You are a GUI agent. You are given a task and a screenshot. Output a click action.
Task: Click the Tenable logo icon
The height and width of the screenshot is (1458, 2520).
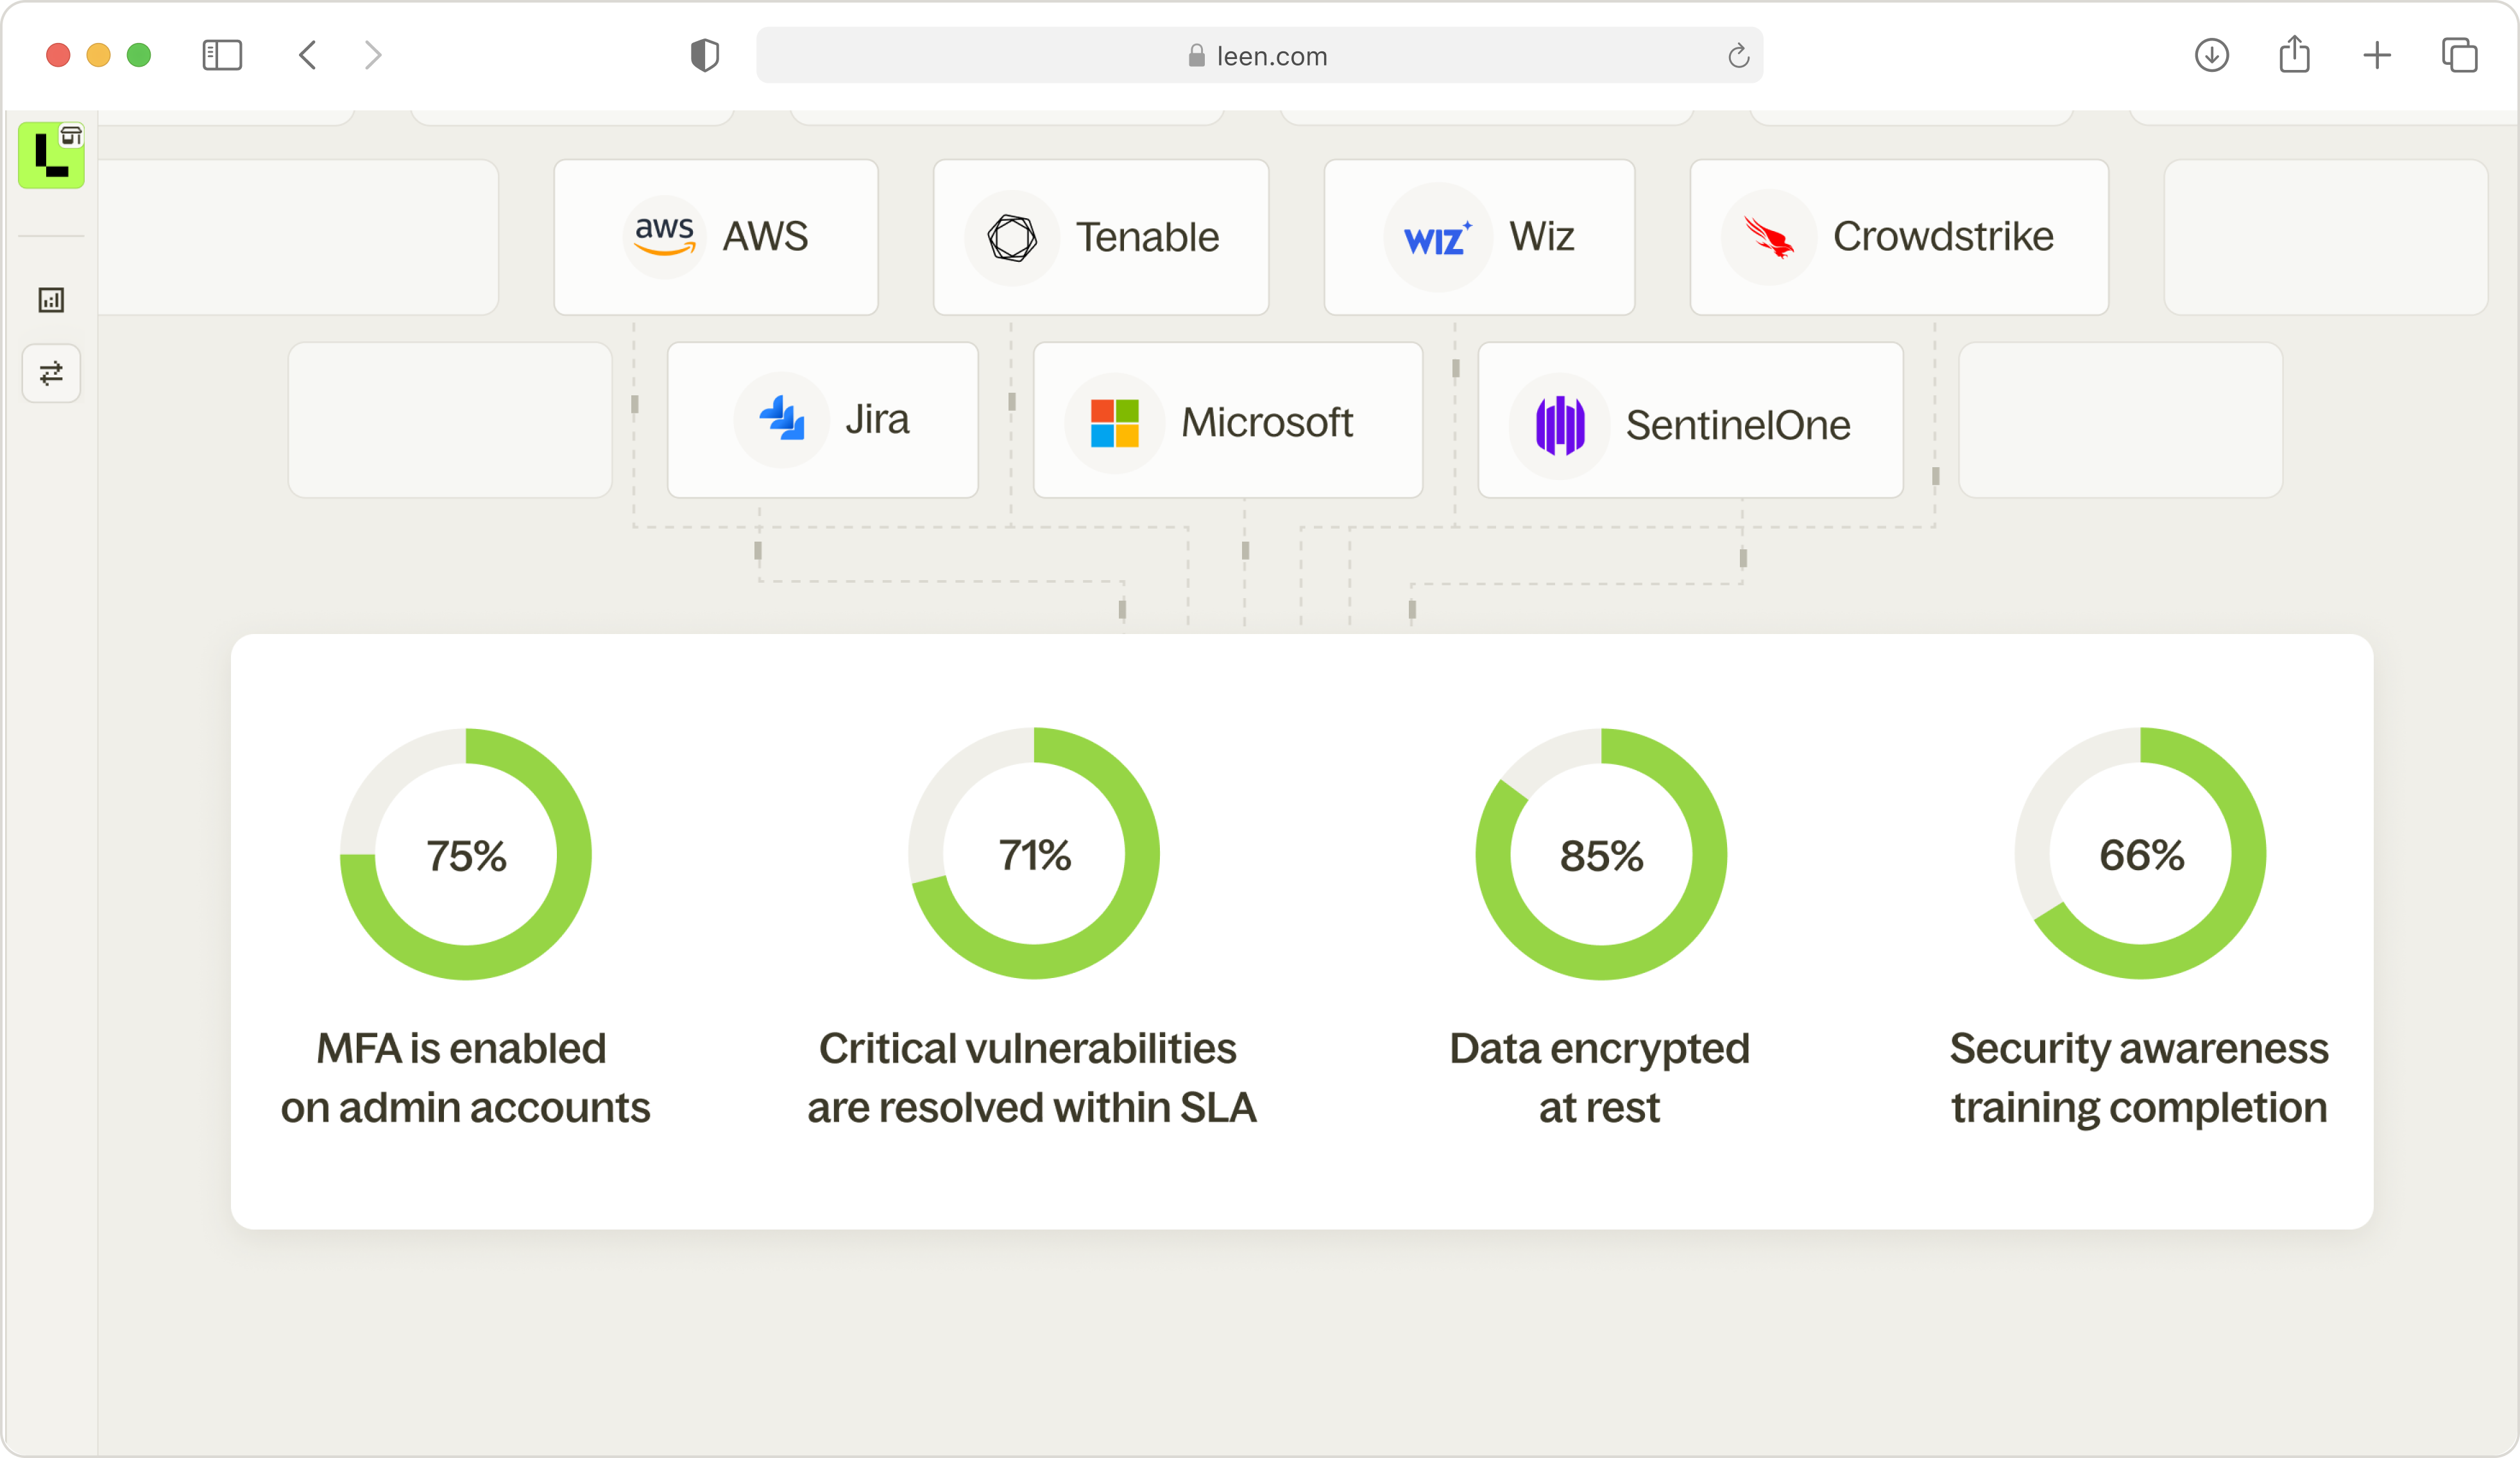(x=1012, y=238)
